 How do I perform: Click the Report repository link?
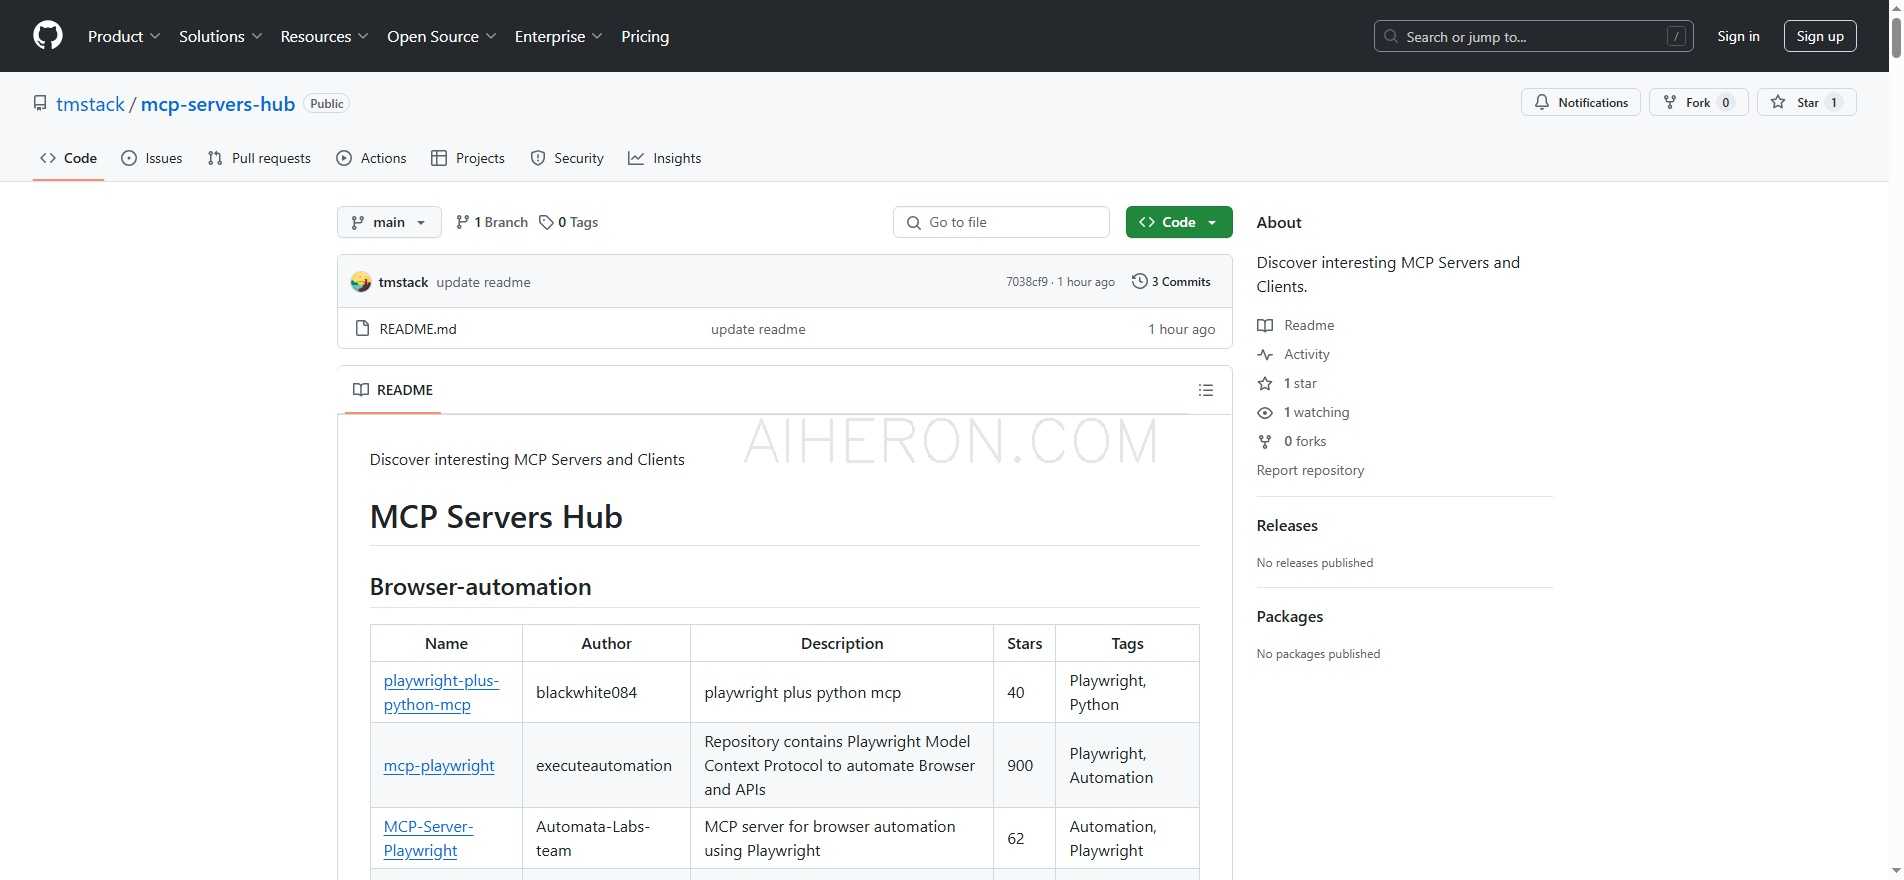point(1310,470)
